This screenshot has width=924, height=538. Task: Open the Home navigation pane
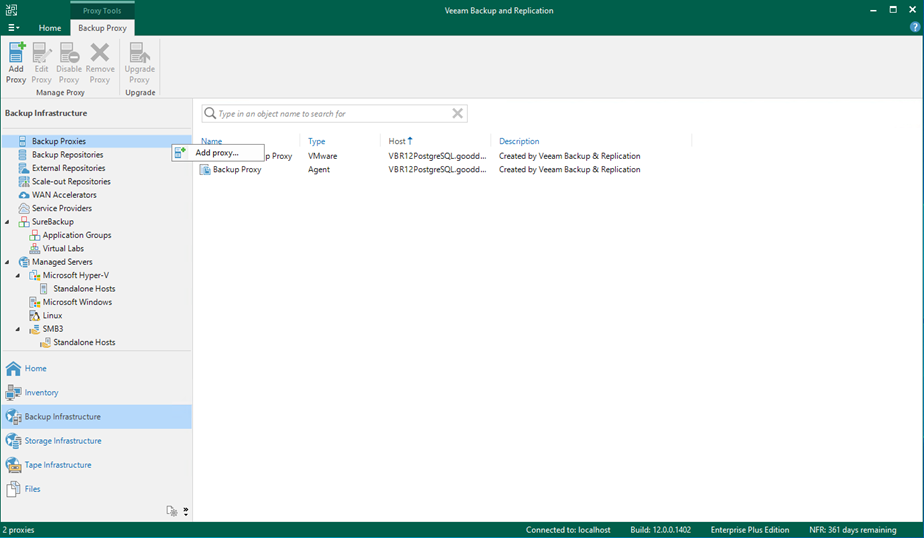[x=96, y=368]
